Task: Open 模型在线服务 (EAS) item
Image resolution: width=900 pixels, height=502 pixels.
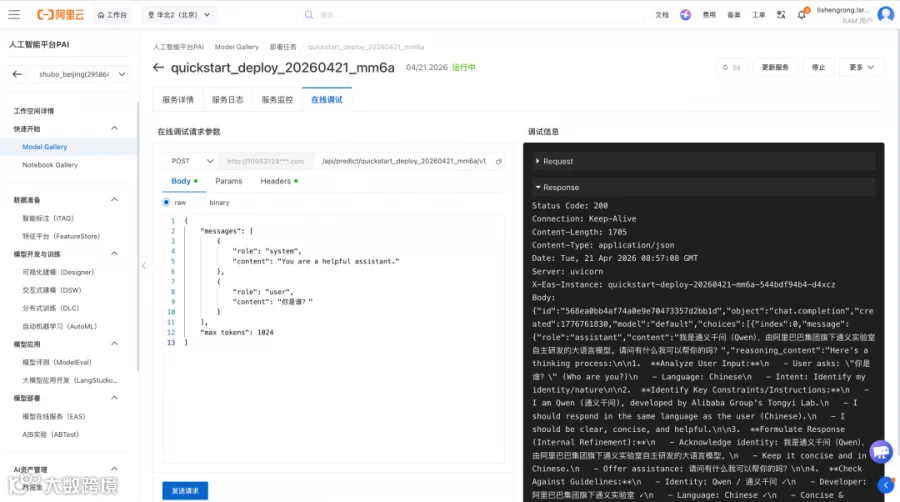Action: pyautogui.click(x=54, y=416)
